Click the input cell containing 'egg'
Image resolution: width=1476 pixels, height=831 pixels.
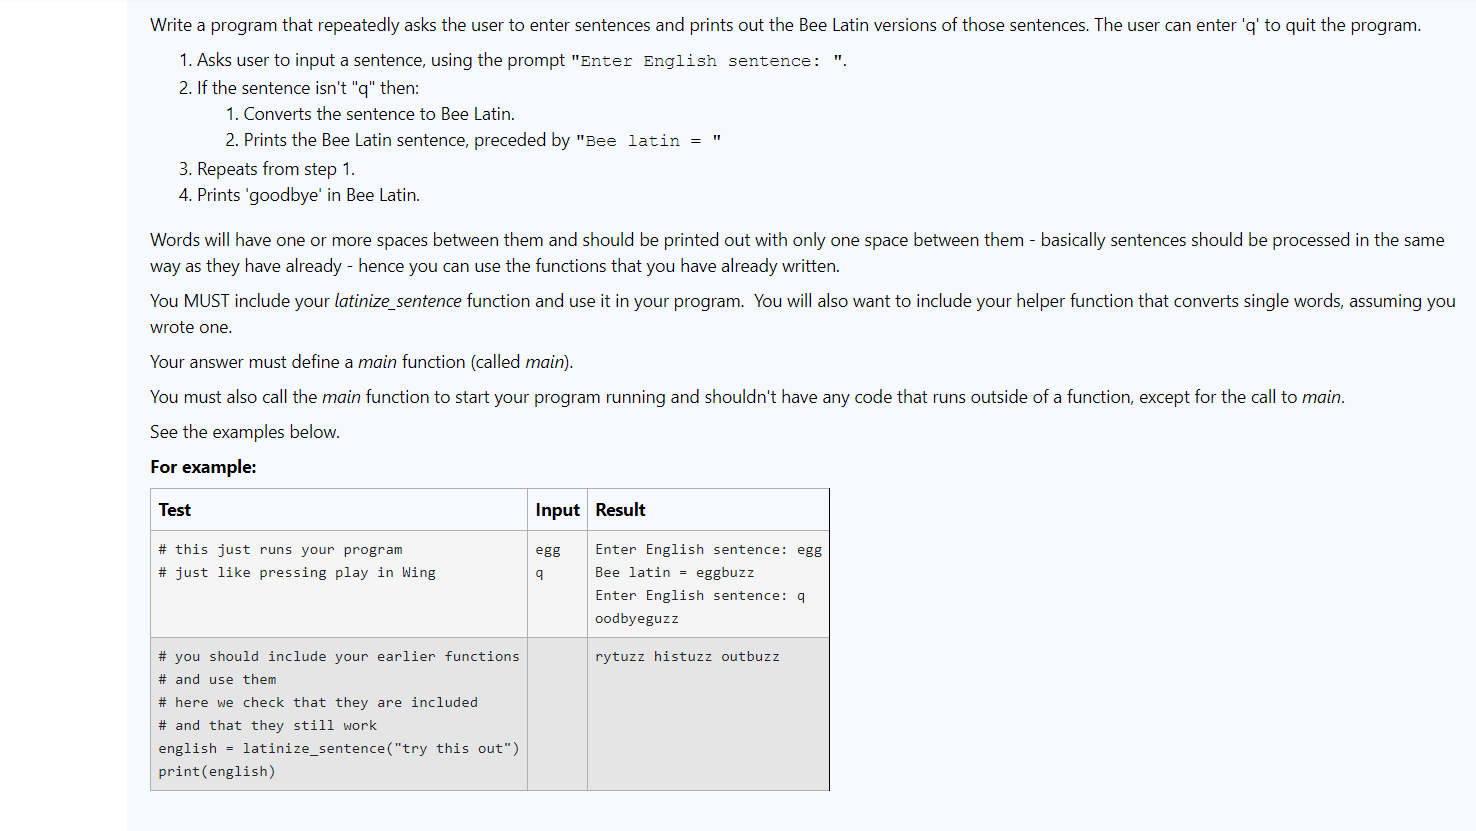click(548, 549)
